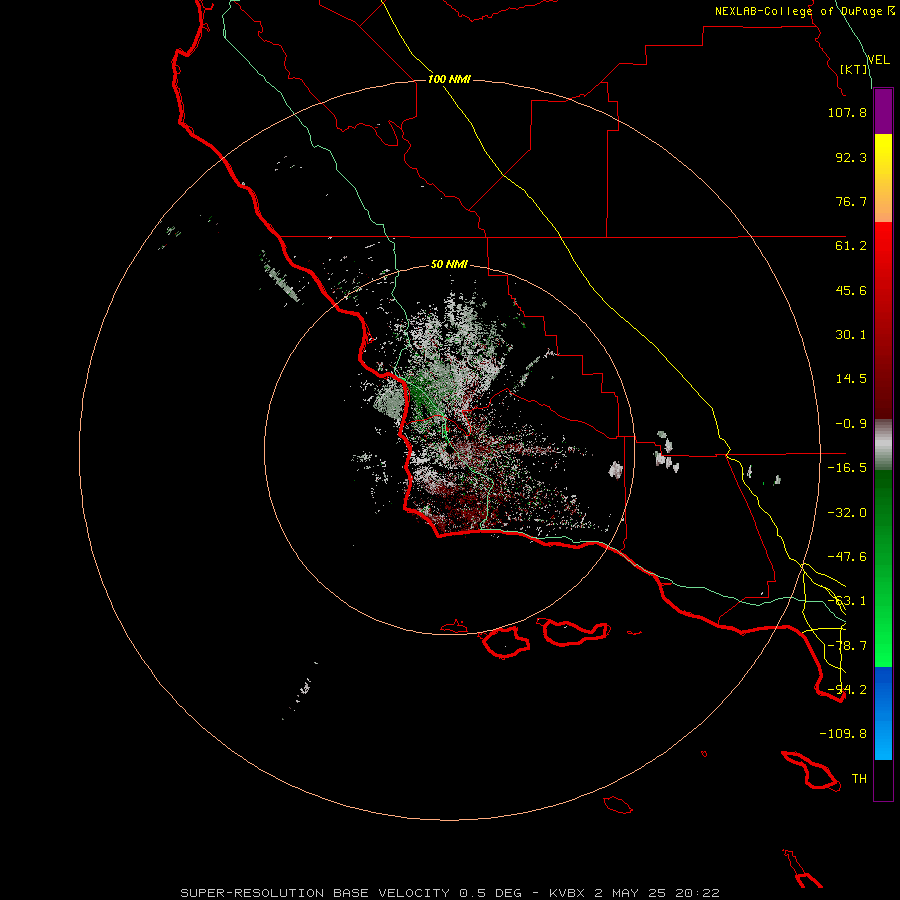The width and height of the screenshot is (900, 900).
Task: Click the 76.7 velocity scale value
Action: [x=851, y=201]
